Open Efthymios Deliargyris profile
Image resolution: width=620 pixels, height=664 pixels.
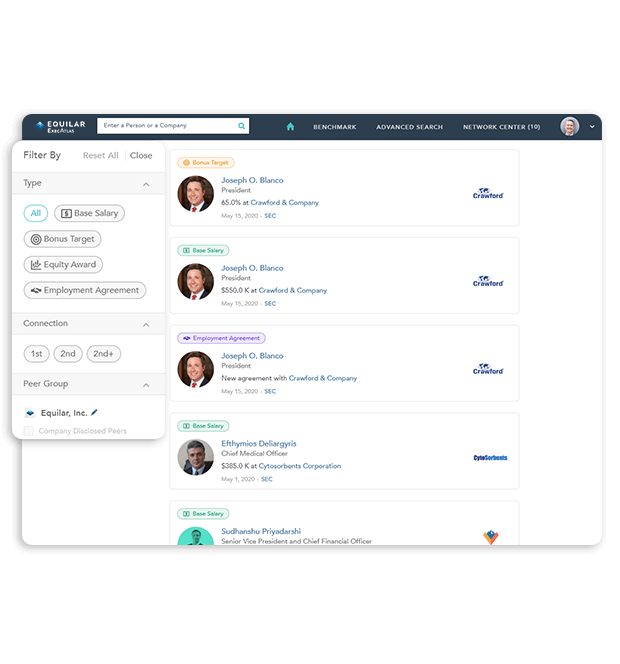tap(259, 443)
